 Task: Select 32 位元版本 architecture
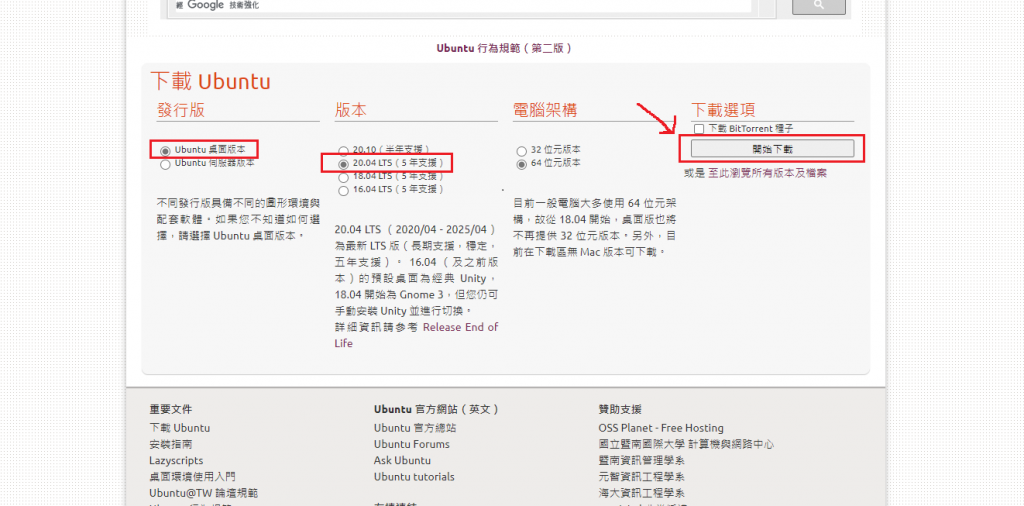(521, 151)
